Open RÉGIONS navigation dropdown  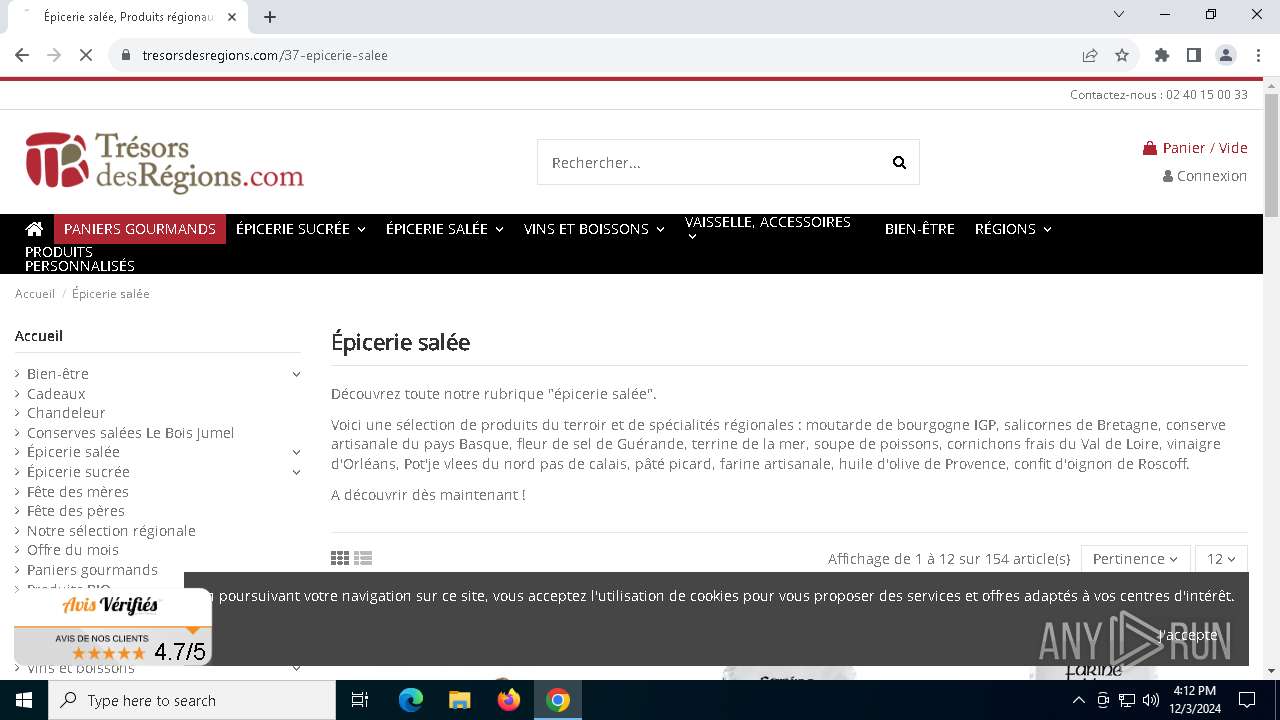pyautogui.click(x=1013, y=229)
